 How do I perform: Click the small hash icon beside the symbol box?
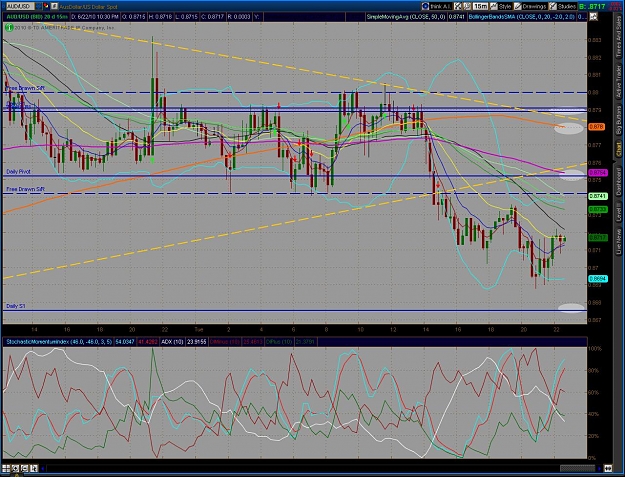(x=54, y=6)
